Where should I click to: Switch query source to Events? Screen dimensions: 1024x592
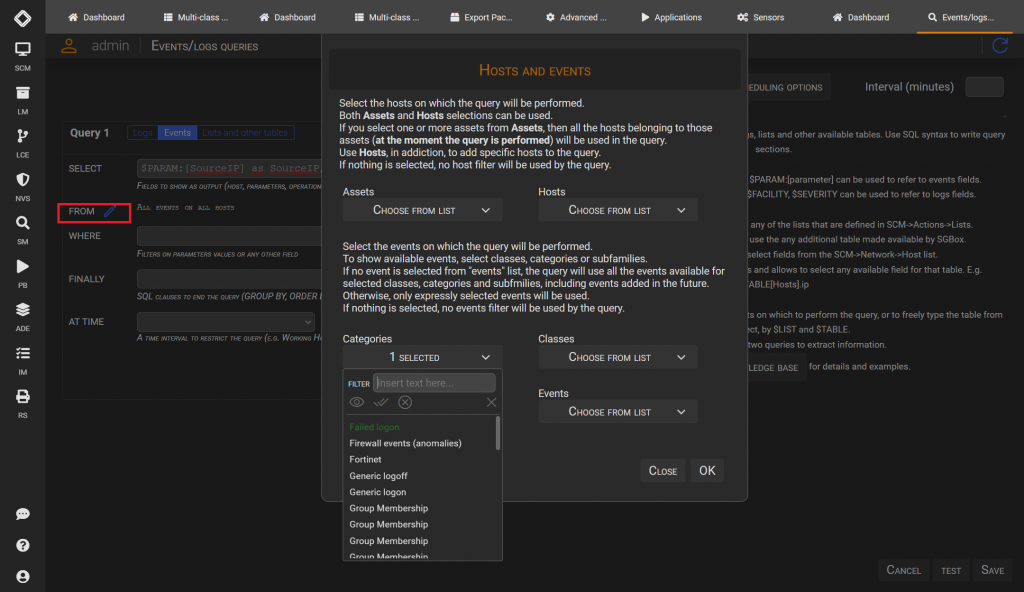[177, 133]
